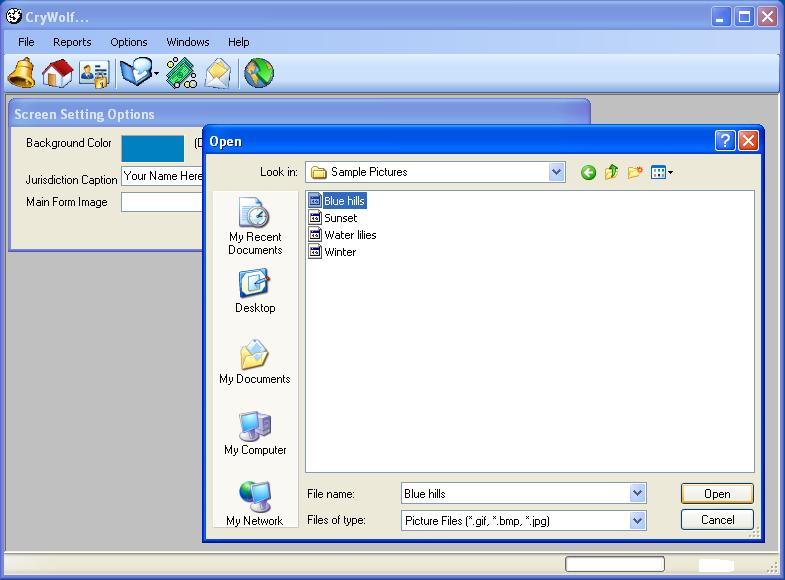Expand the File name dropdown arrow
785x580 pixels.
(x=637, y=493)
